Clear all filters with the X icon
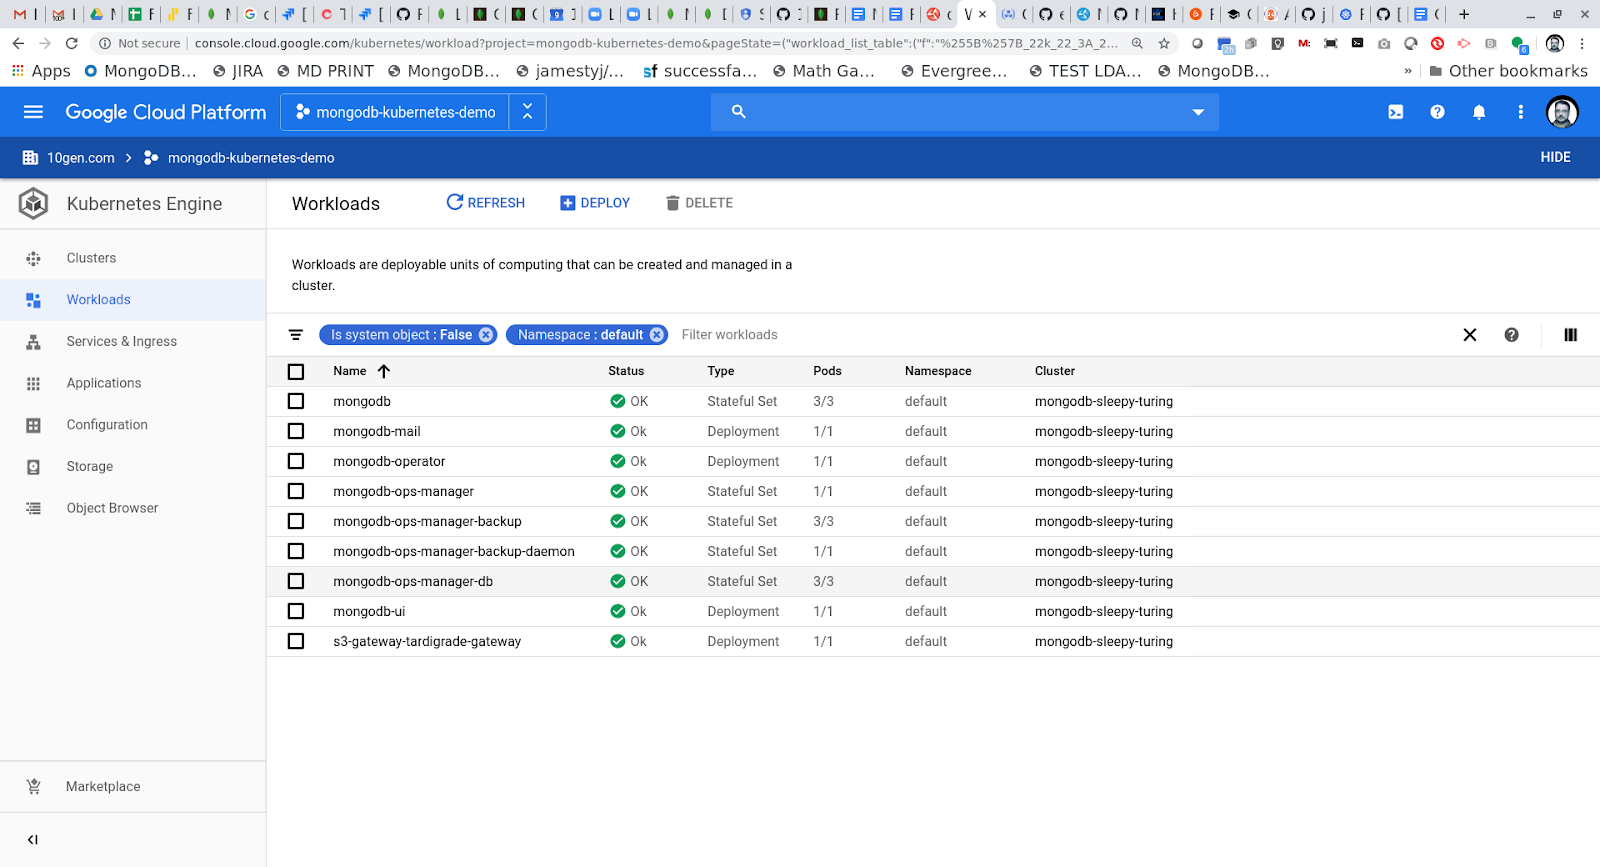The height and width of the screenshot is (867, 1600). pos(1469,335)
